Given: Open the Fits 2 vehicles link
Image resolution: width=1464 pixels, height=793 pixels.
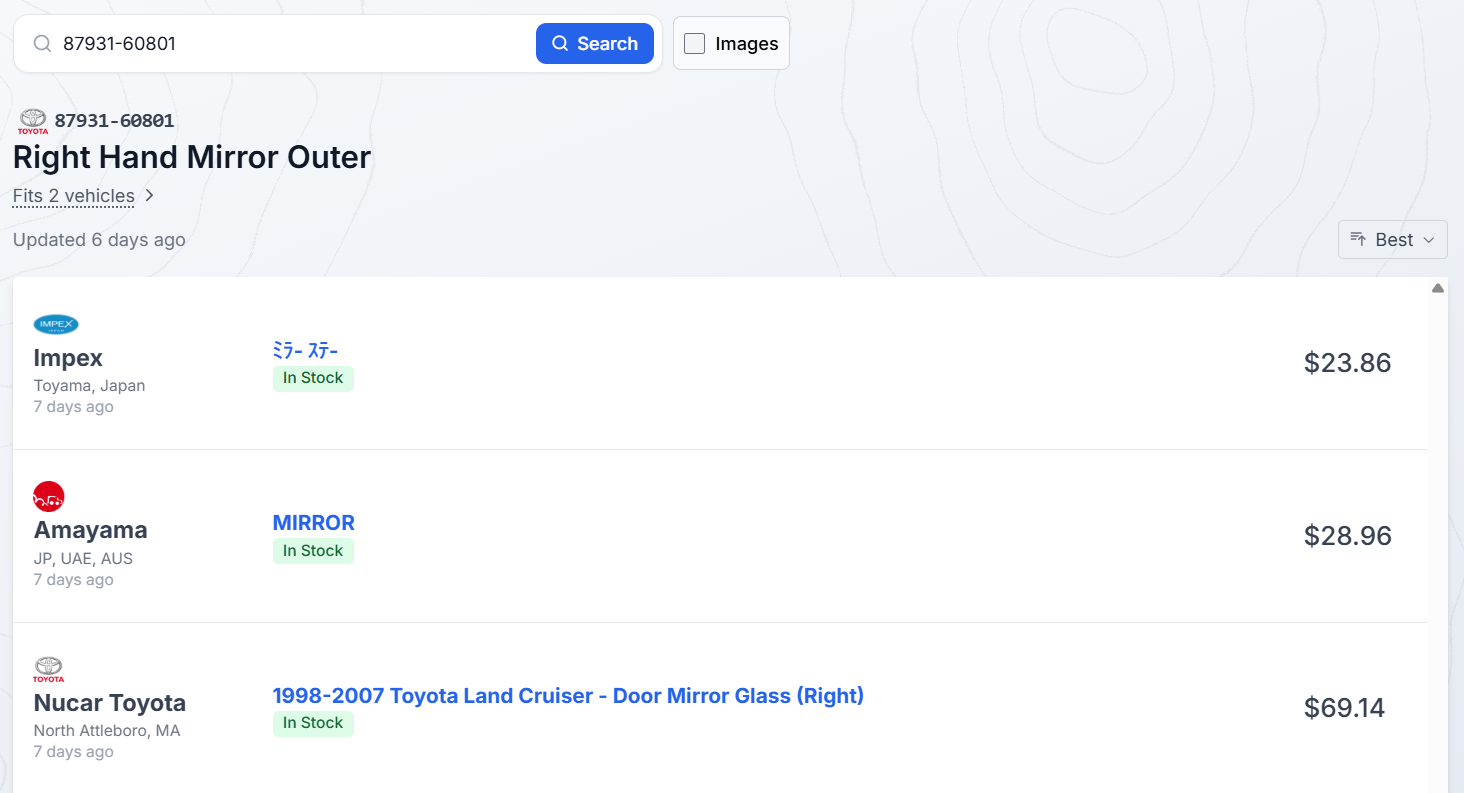Looking at the screenshot, I should pos(74,196).
